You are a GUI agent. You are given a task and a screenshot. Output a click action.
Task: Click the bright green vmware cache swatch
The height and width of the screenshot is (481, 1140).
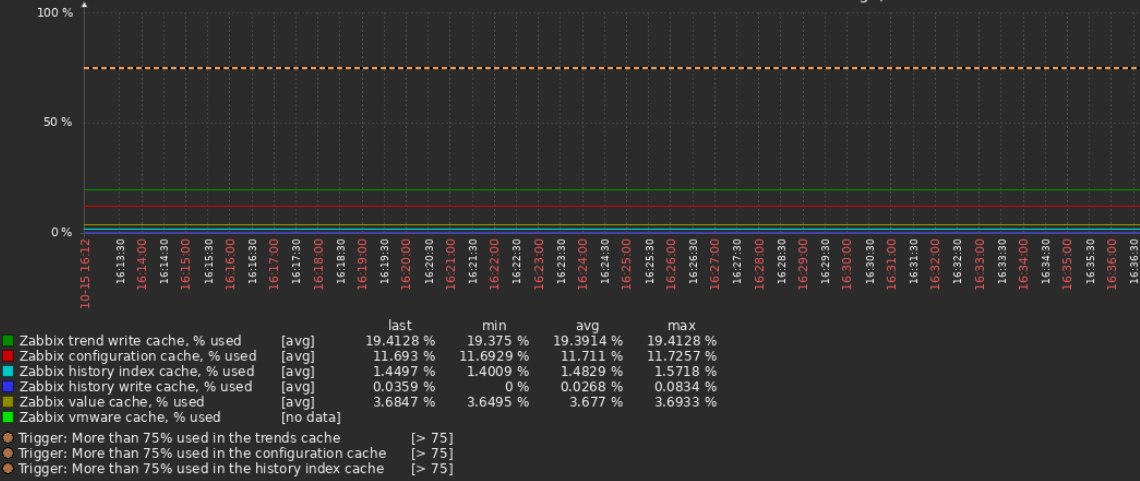click(x=8, y=417)
